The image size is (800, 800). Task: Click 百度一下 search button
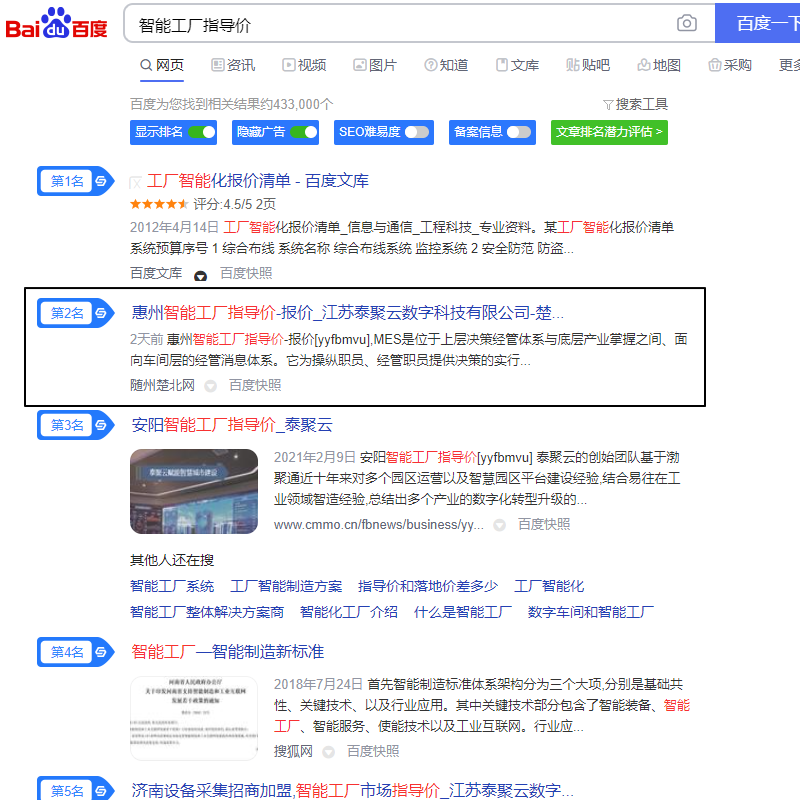pos(758,23)
